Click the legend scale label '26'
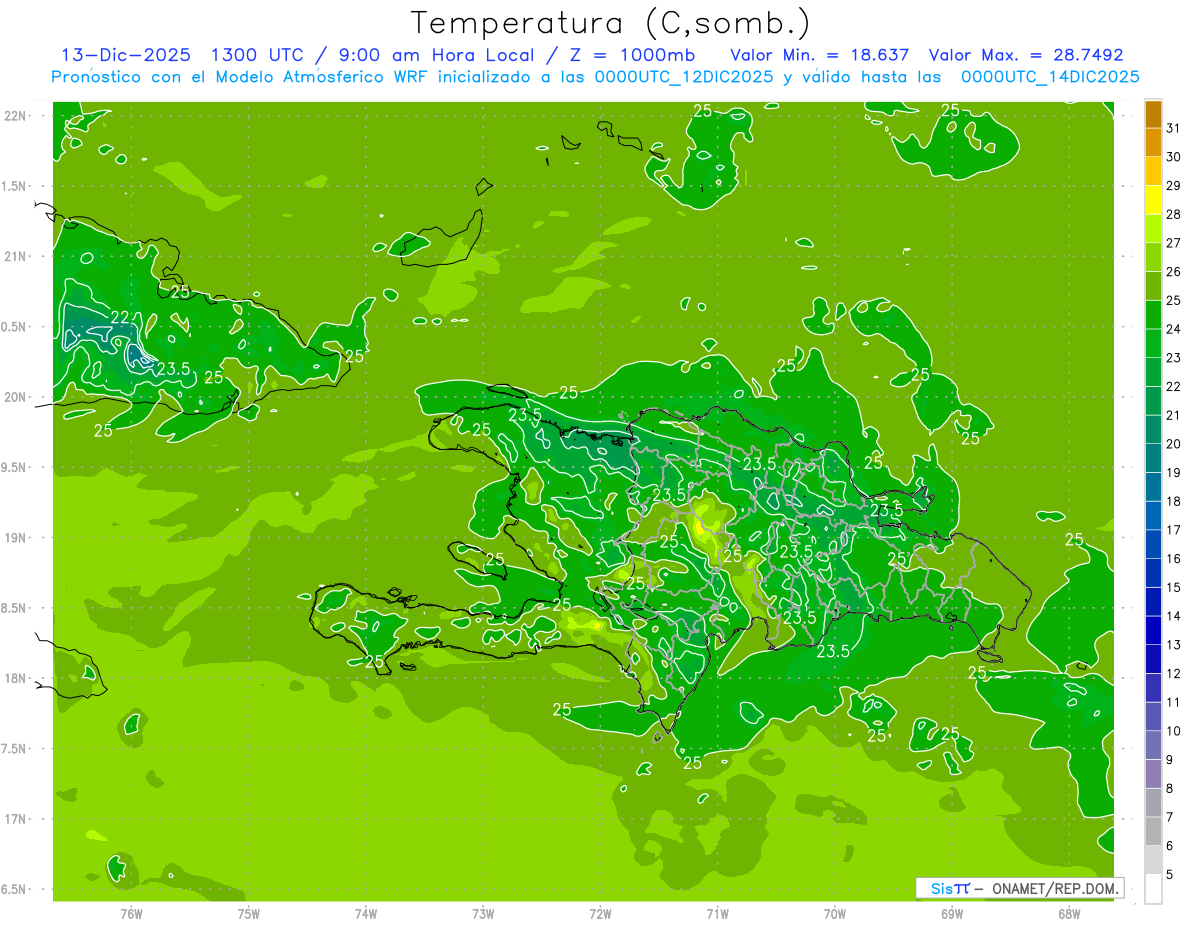 click(1174, 272)
